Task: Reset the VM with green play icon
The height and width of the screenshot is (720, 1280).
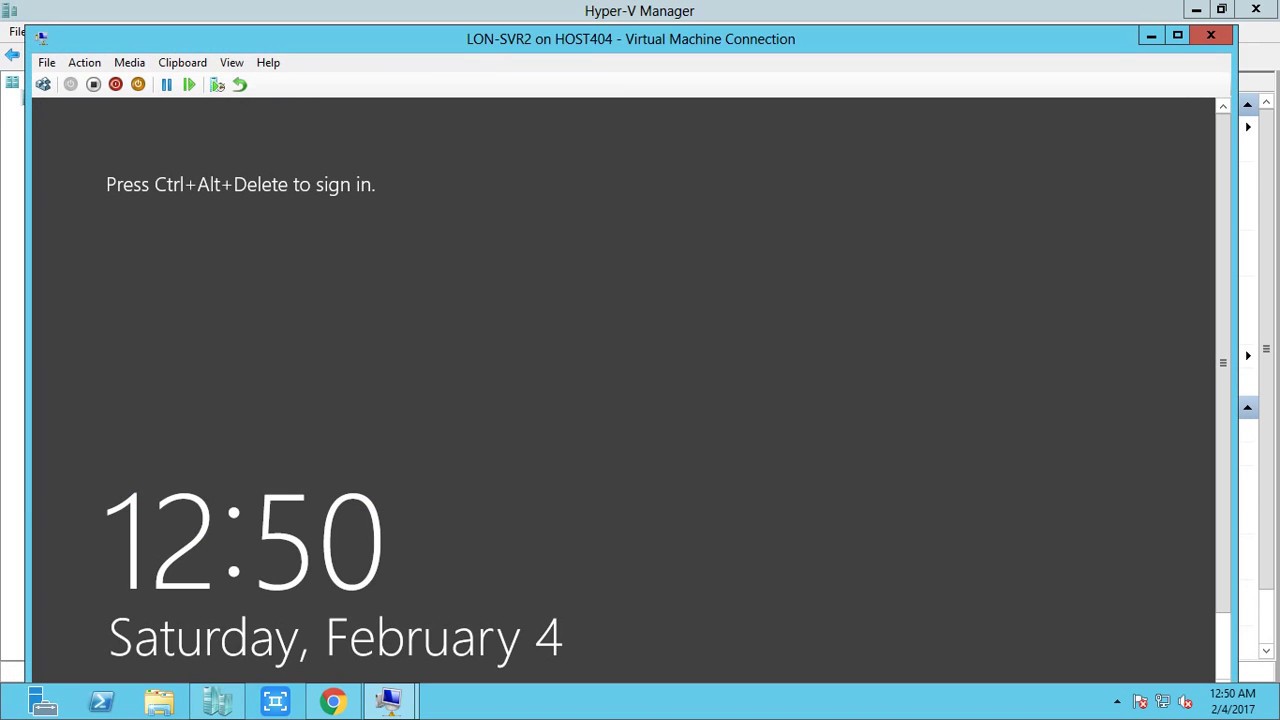Action: click(x=189, y=85)
